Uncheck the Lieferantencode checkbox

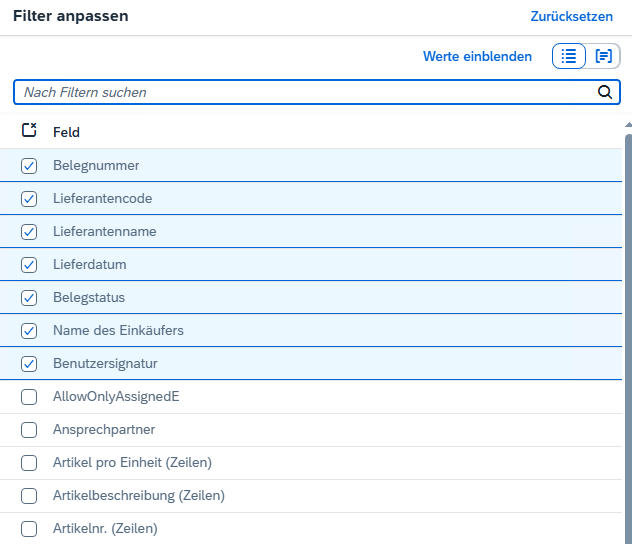[29, 199]
